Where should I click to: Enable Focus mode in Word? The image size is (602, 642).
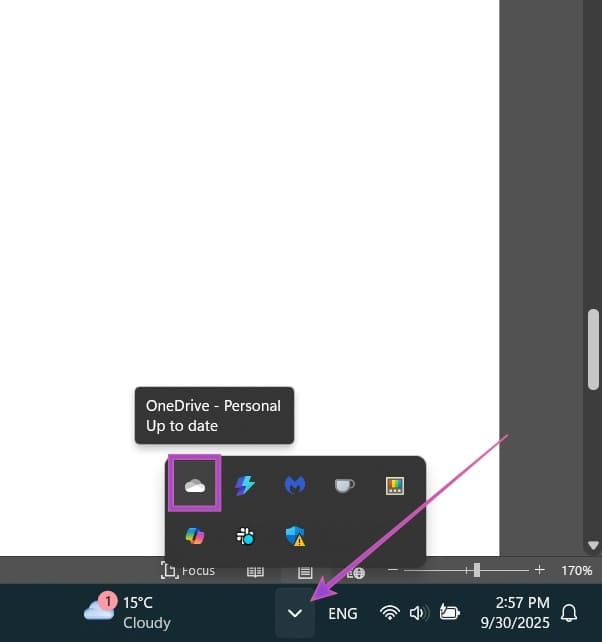(x=188, y=571)
